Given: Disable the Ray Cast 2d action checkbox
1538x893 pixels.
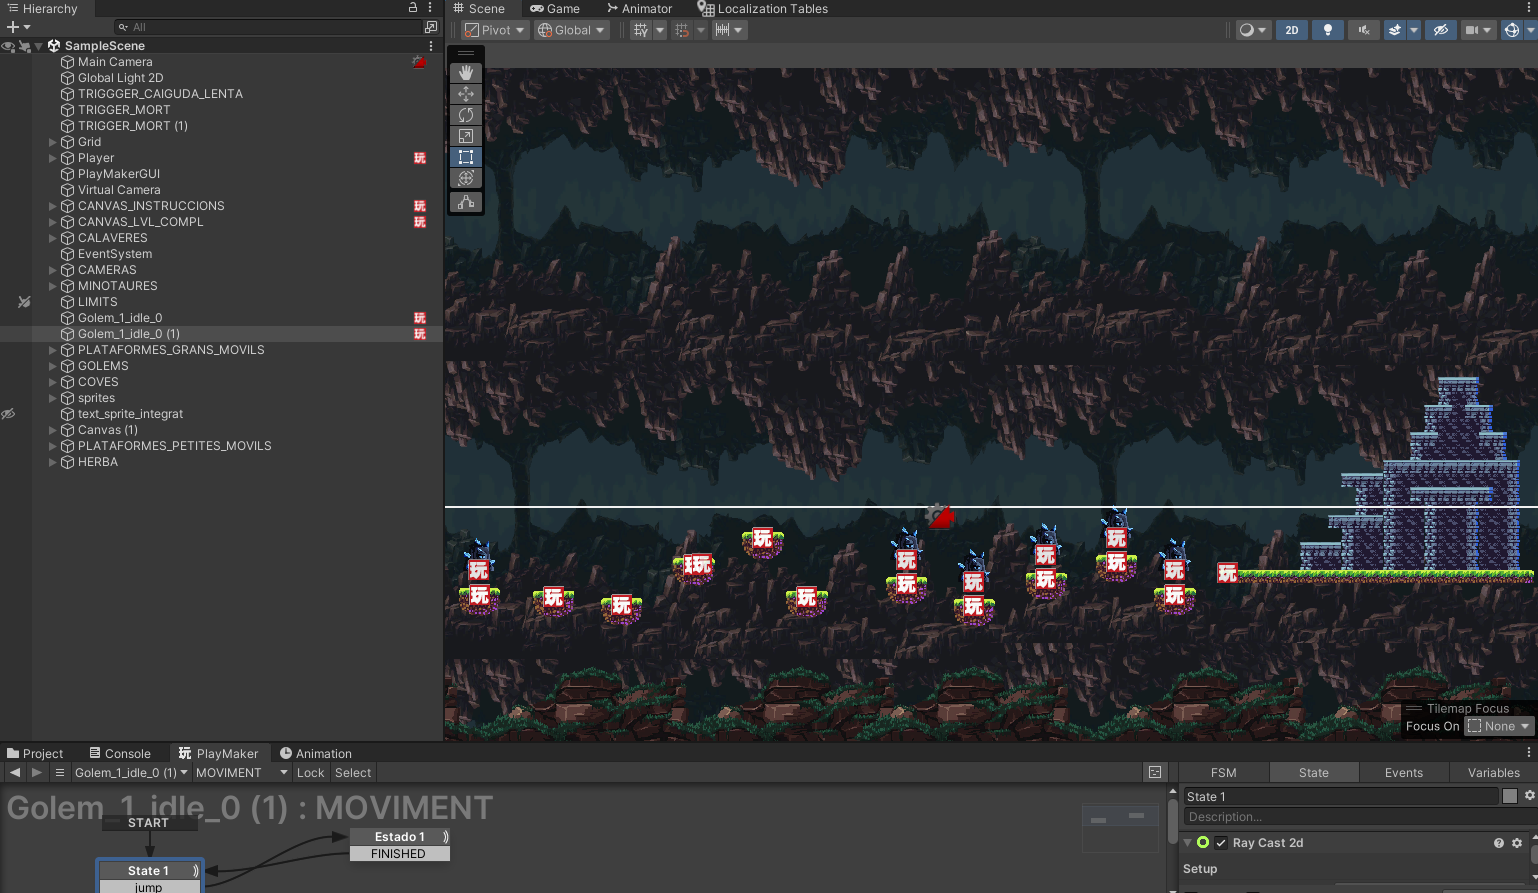Looking at the screenshot, I should pyautogui.click(x=1221, y=843).
